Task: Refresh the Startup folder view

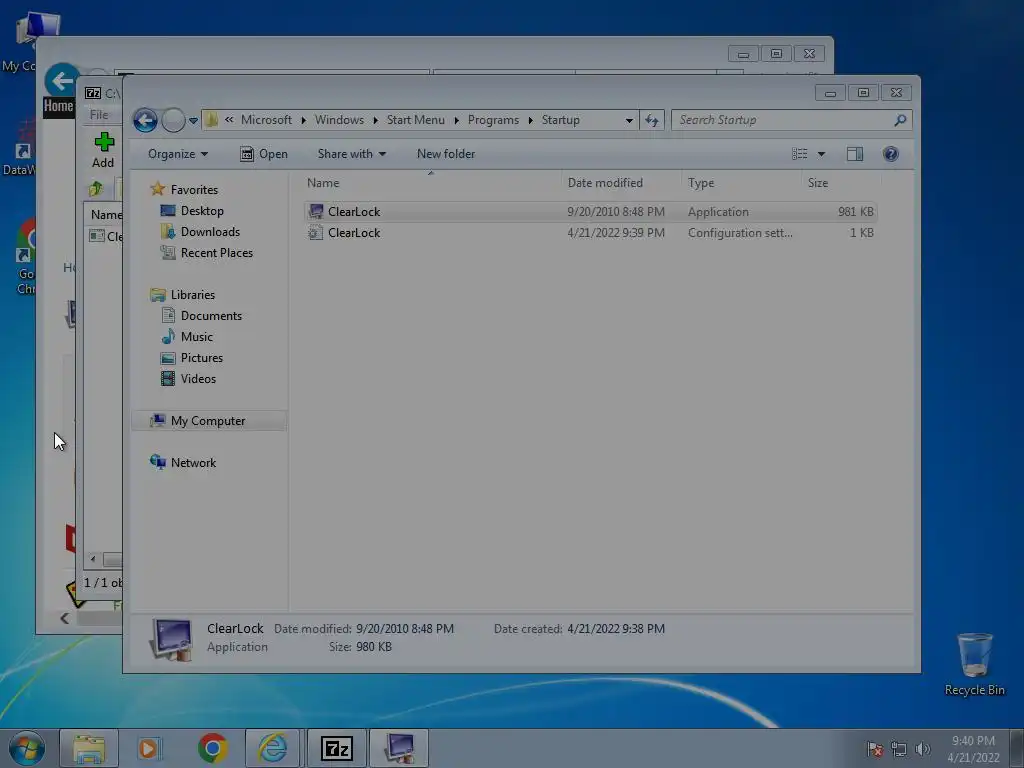Action: pos(652,120)
